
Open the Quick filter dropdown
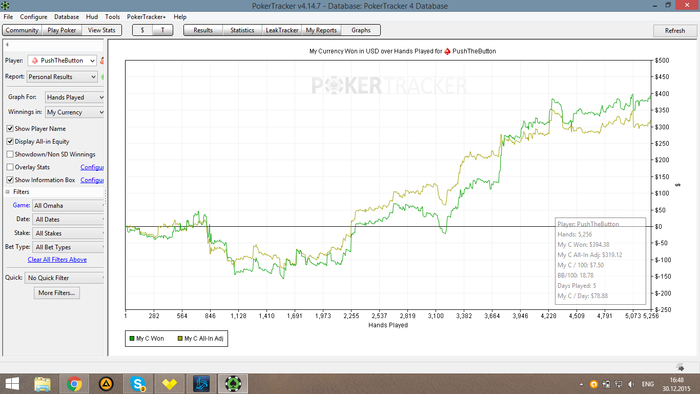click(64, 278)
